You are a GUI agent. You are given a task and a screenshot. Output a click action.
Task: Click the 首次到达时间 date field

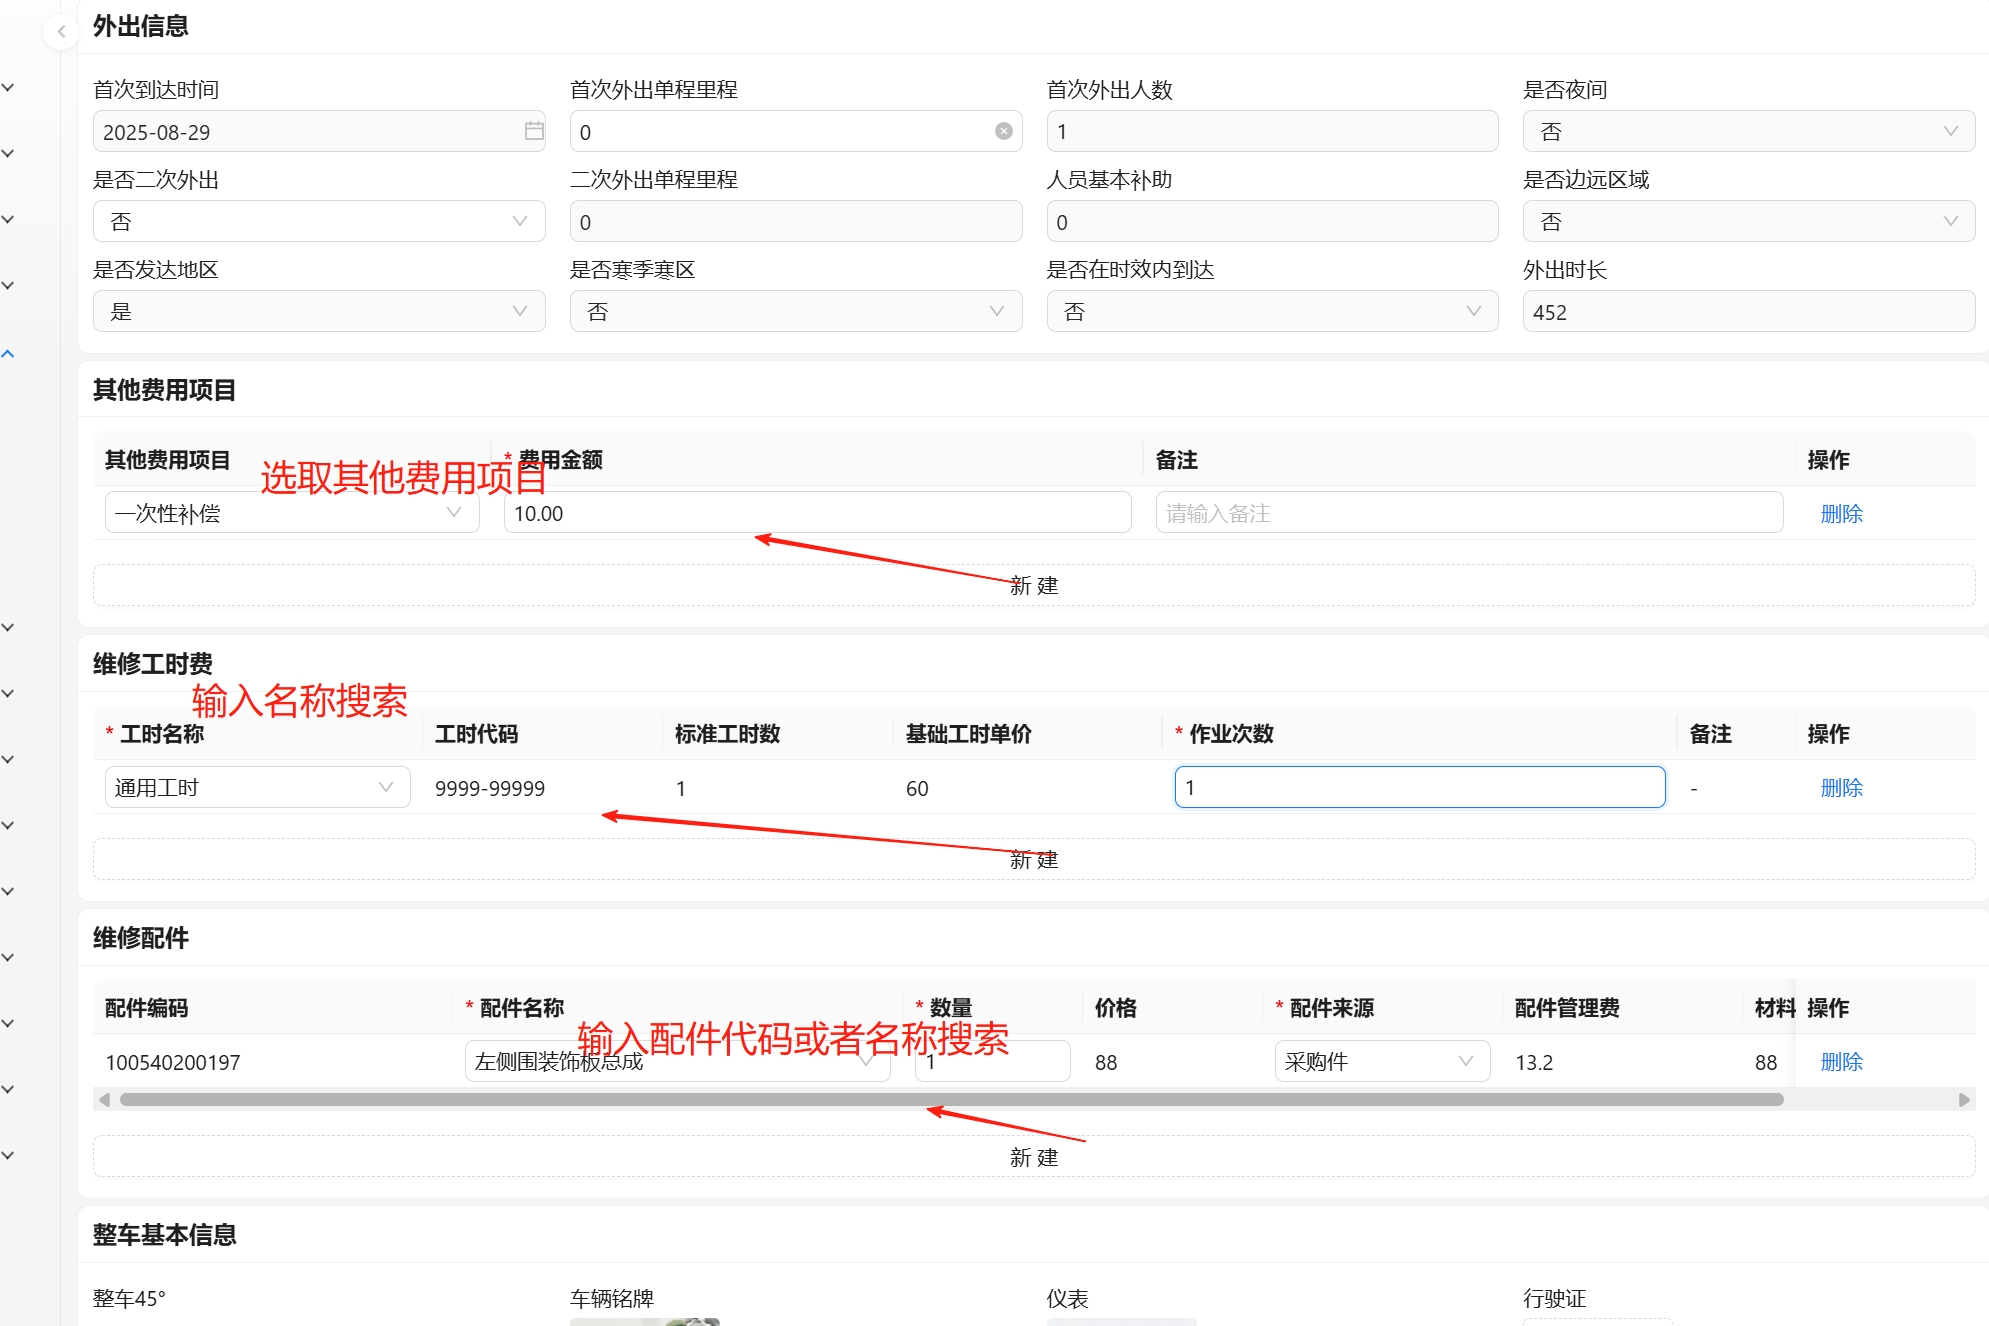click(319, 131)
